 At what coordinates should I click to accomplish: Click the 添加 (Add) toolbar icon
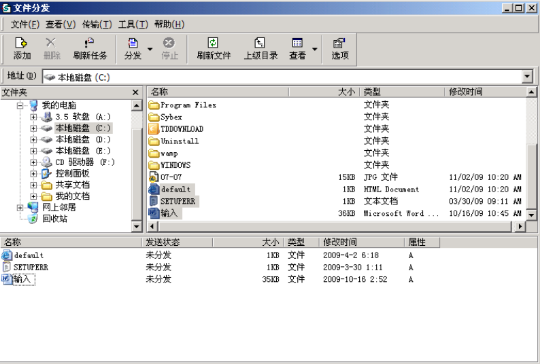[22, 43]
